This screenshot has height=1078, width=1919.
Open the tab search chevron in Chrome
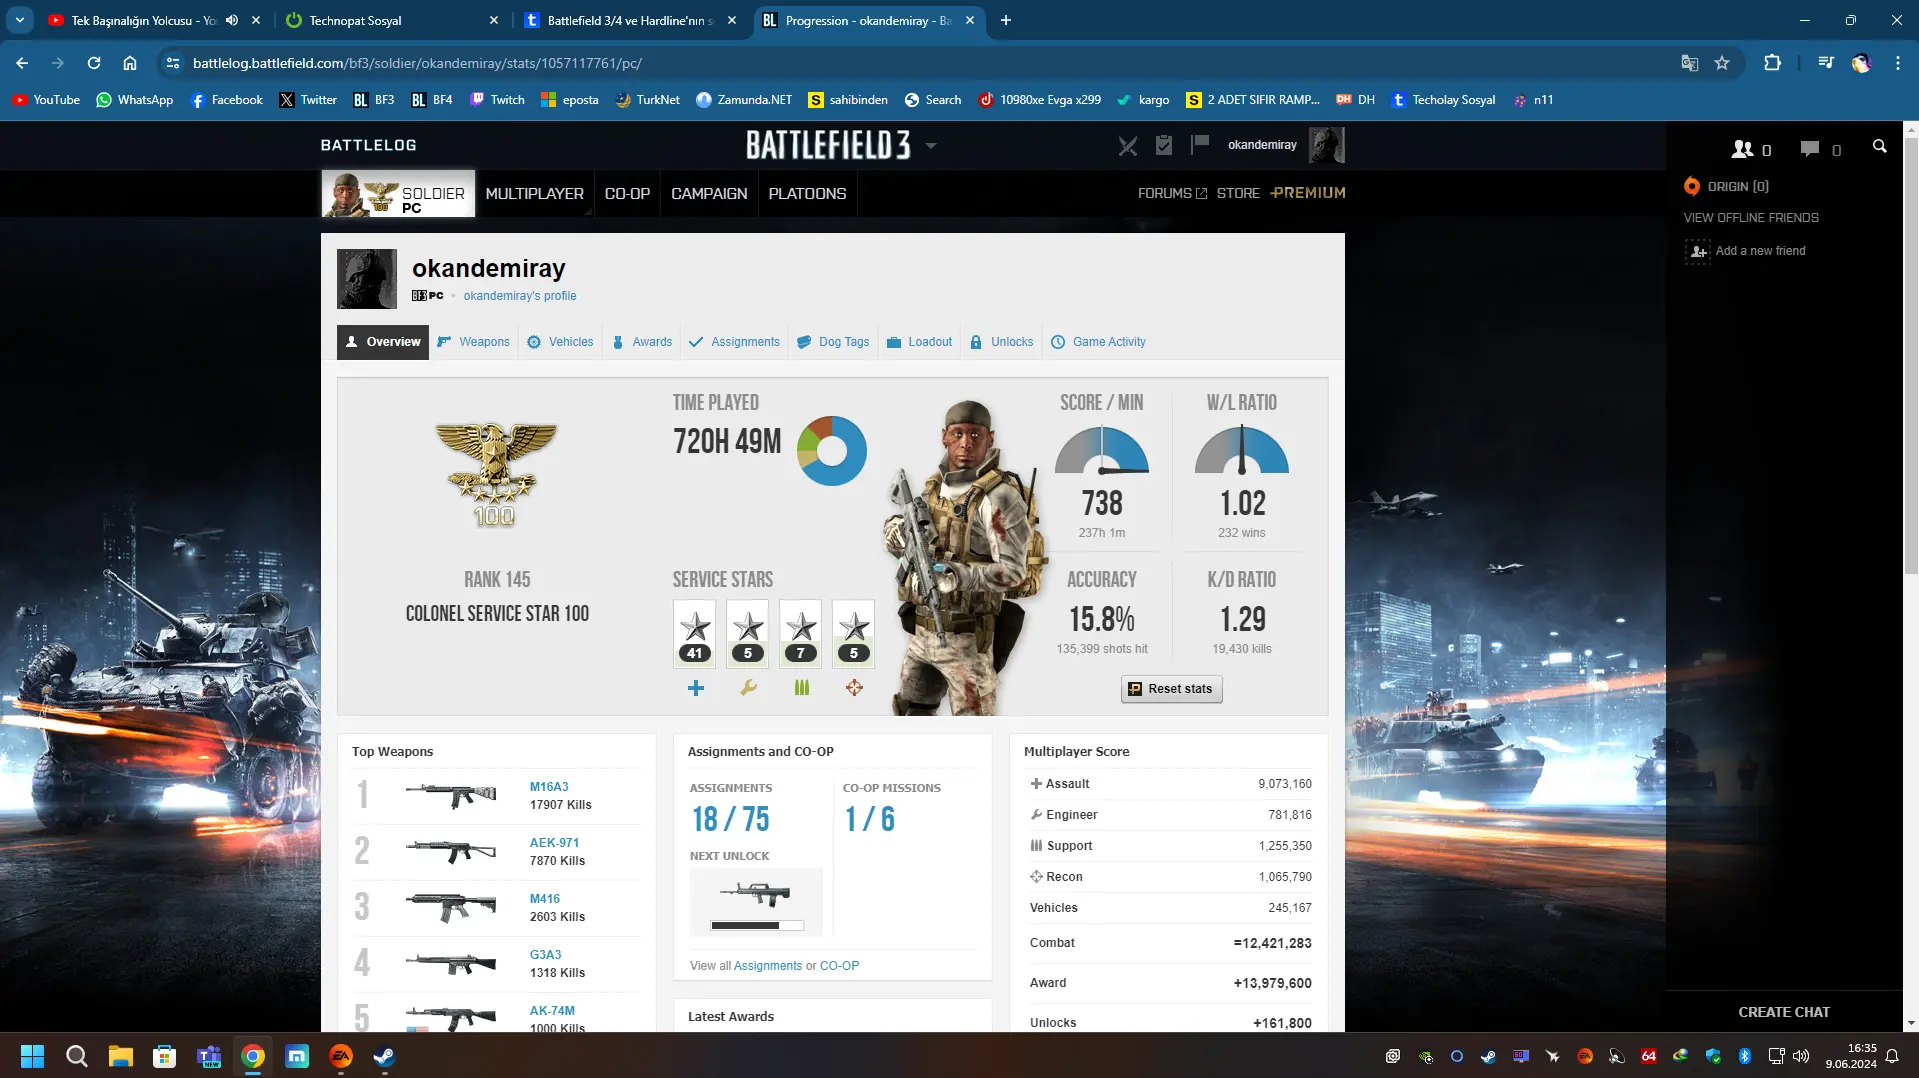tap(20, 20)
